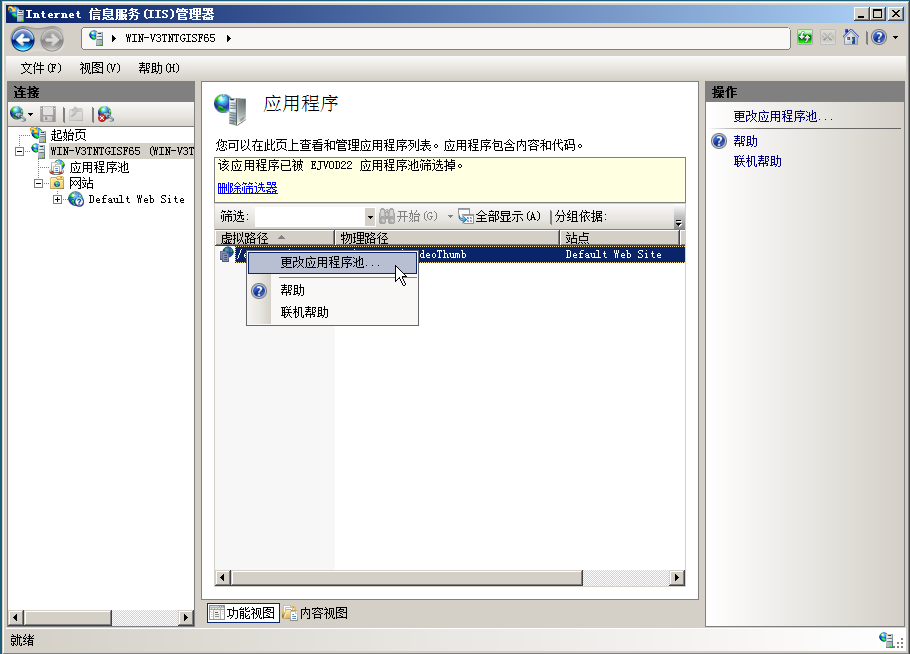Click the 起始页 icon in the tree
910x654 pixels.
point(38,135)
